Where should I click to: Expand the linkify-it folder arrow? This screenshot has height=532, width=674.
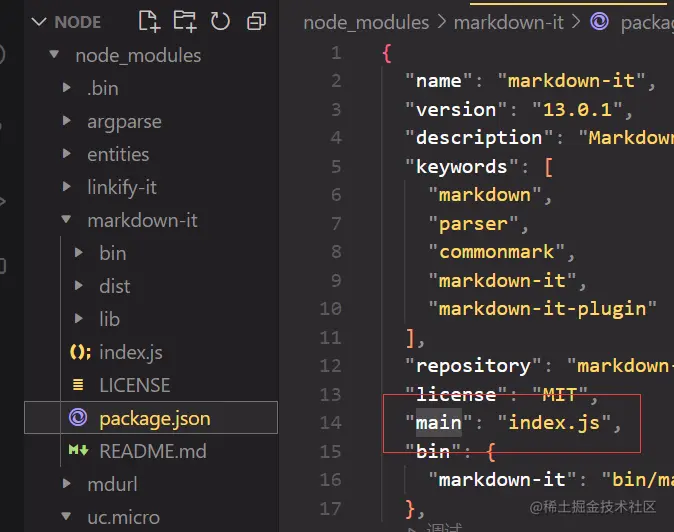click(x=67, y=186)
